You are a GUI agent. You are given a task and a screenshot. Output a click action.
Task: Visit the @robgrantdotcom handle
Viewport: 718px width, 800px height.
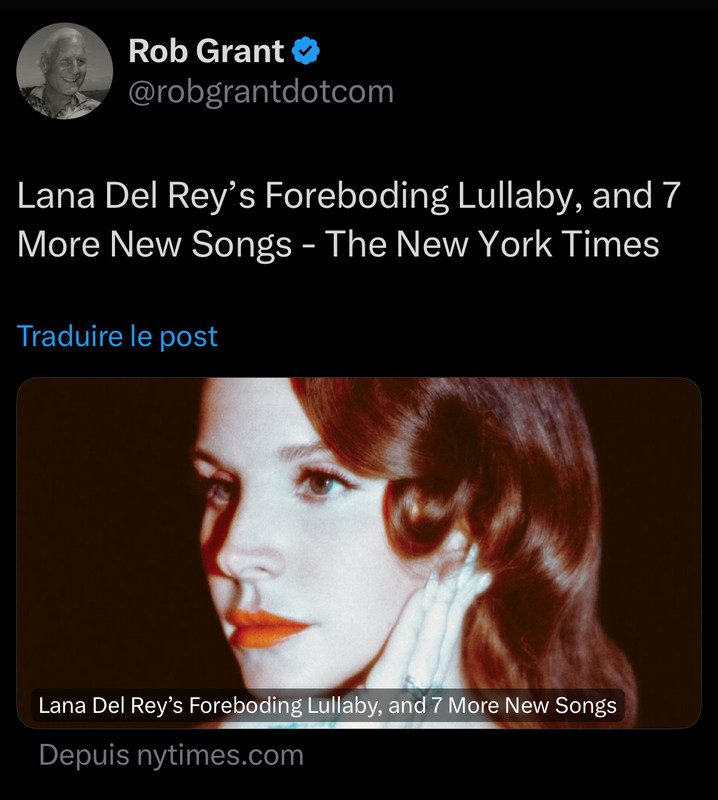[261, 92]
